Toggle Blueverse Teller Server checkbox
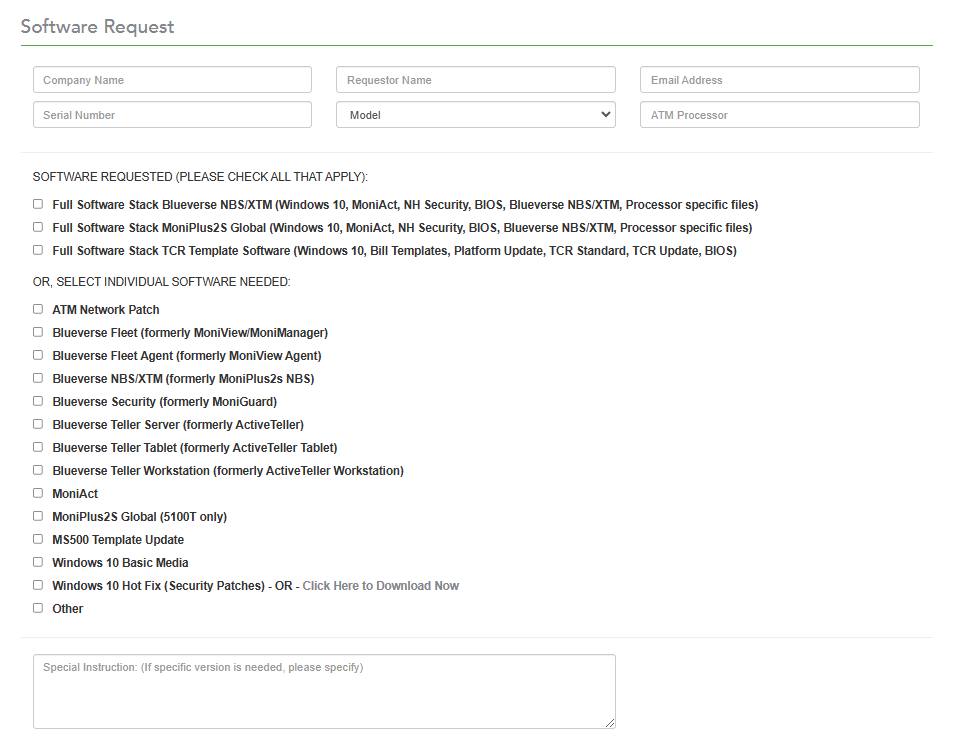The width and height of the screenshot is (956, 744). [x=38, y=424]
